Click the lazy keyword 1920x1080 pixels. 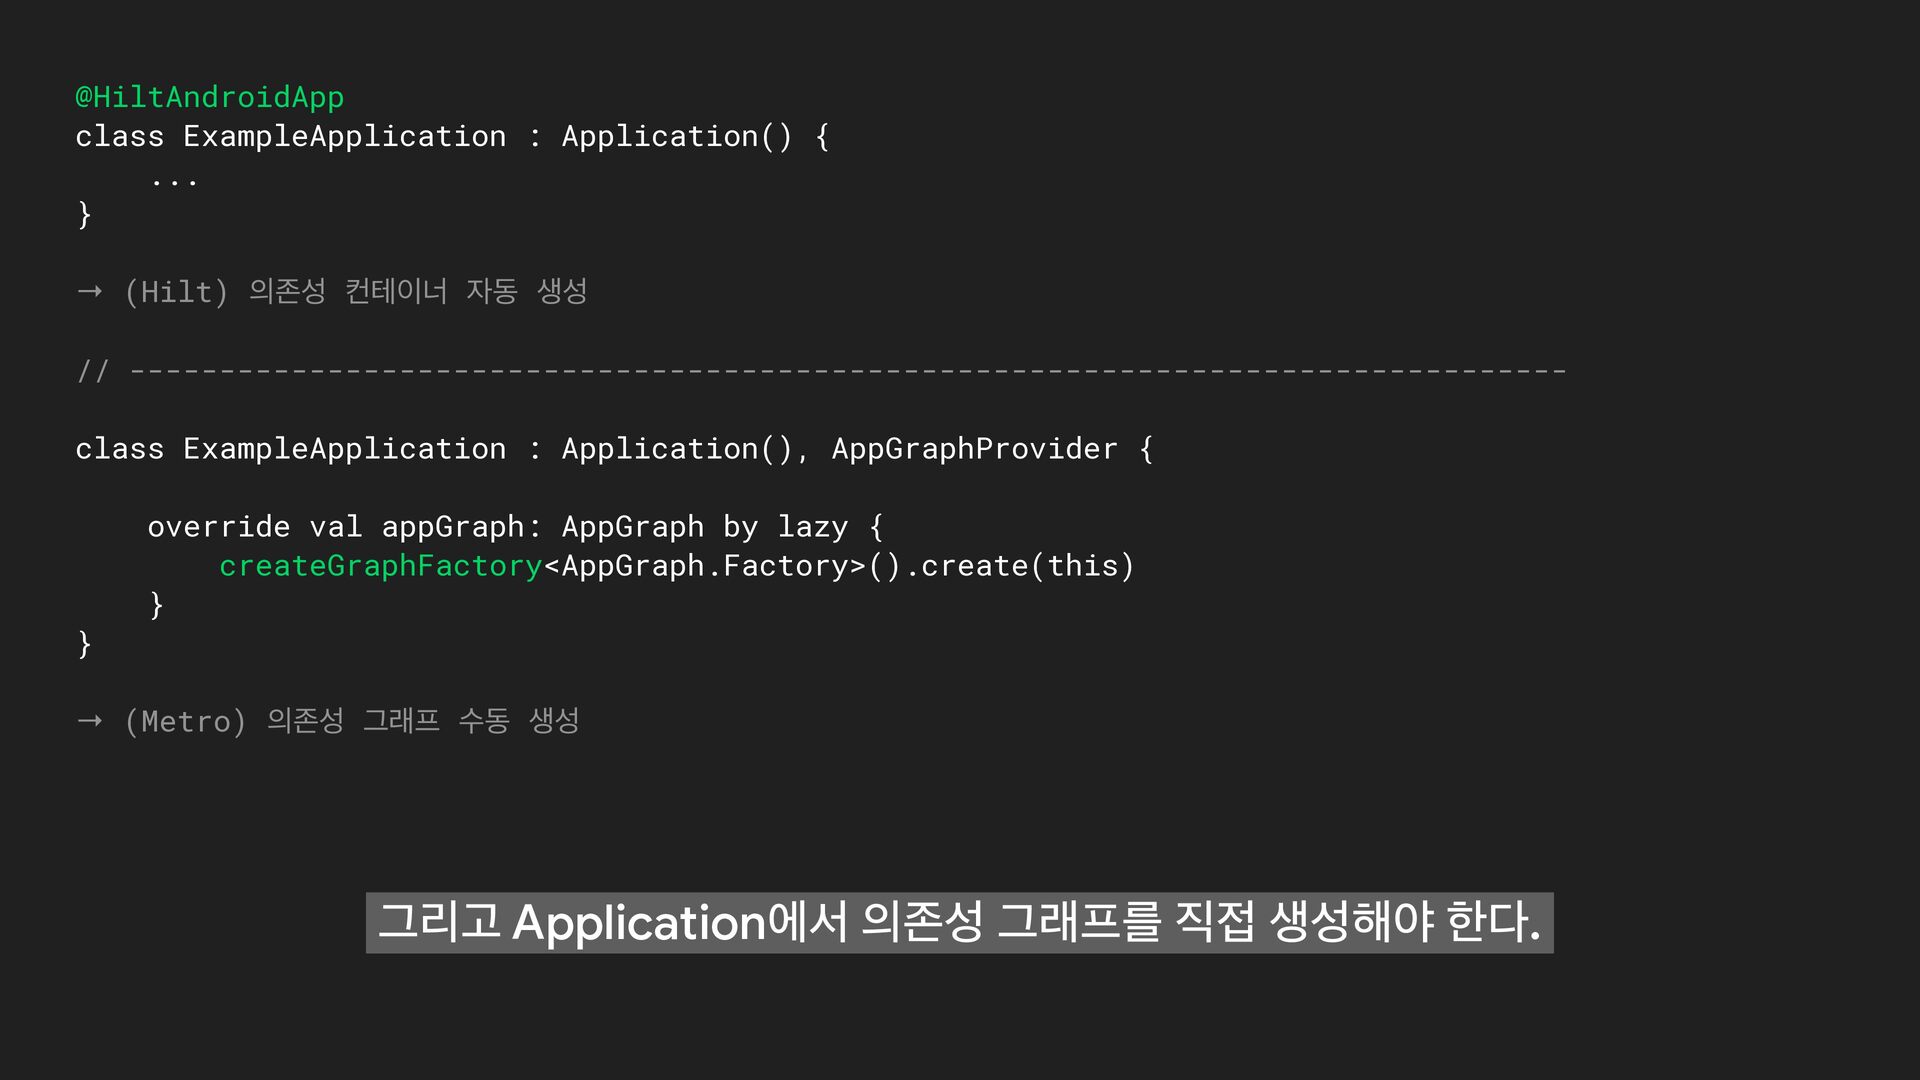tap(812, 527)
